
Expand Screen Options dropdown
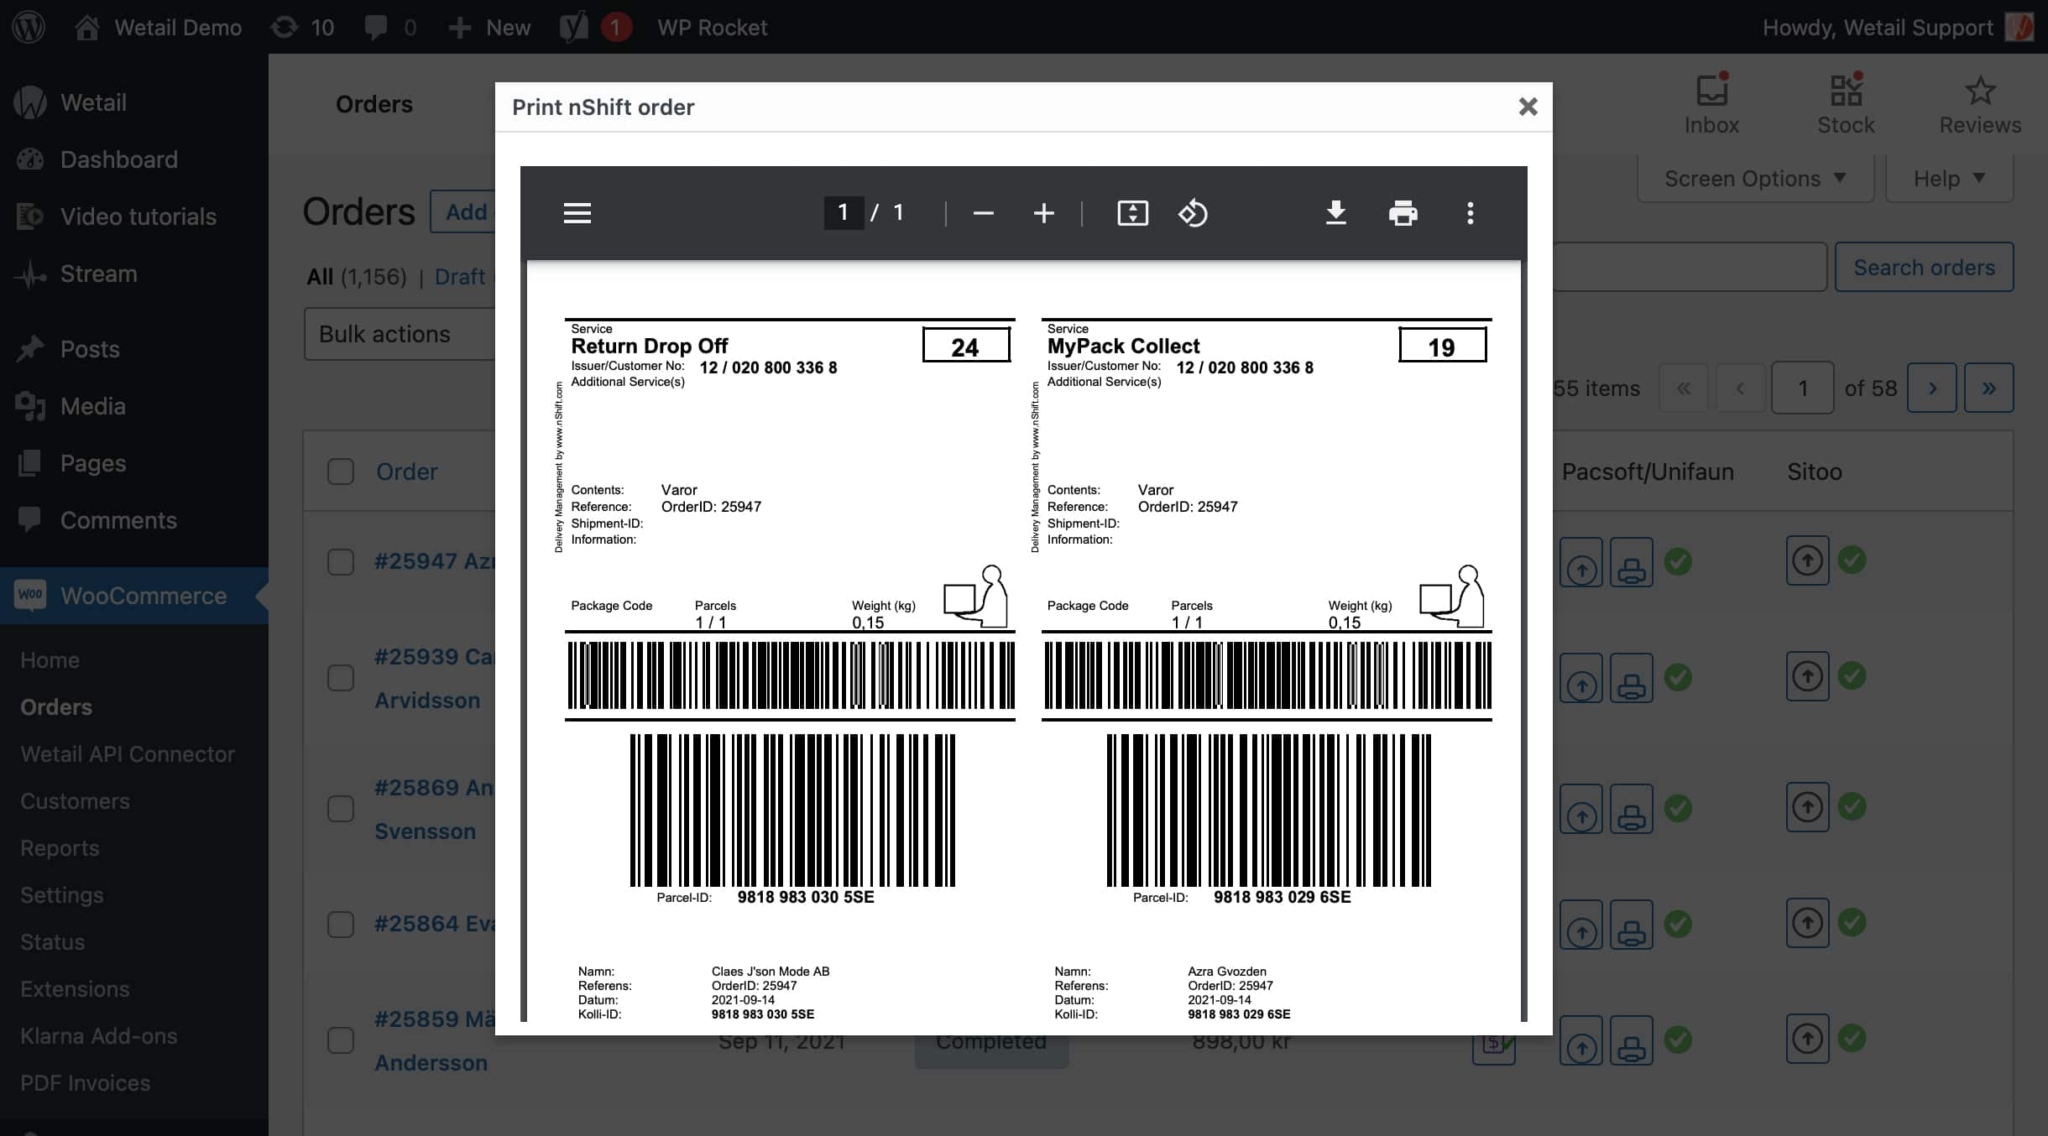1754,179
